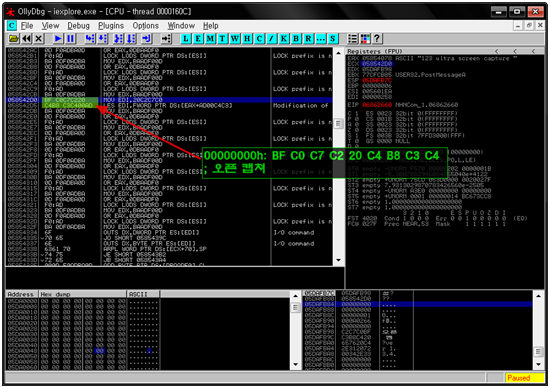Viewport: 550px width, 388px height.
Task: Click the ASCII column header in dump pane
Action: click(x=143, y=294)
